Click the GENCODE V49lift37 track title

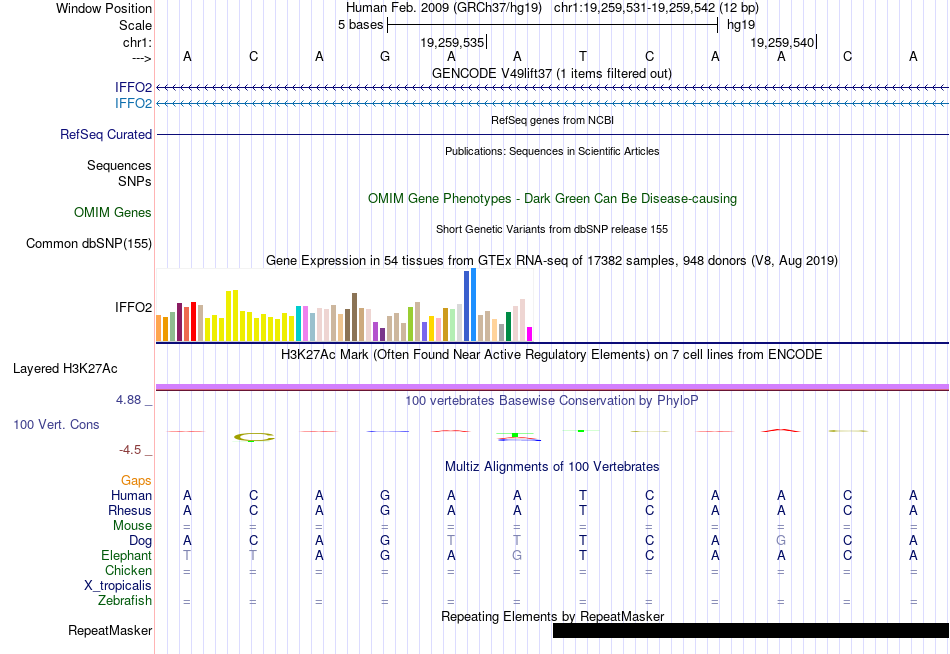click(552, 73)
